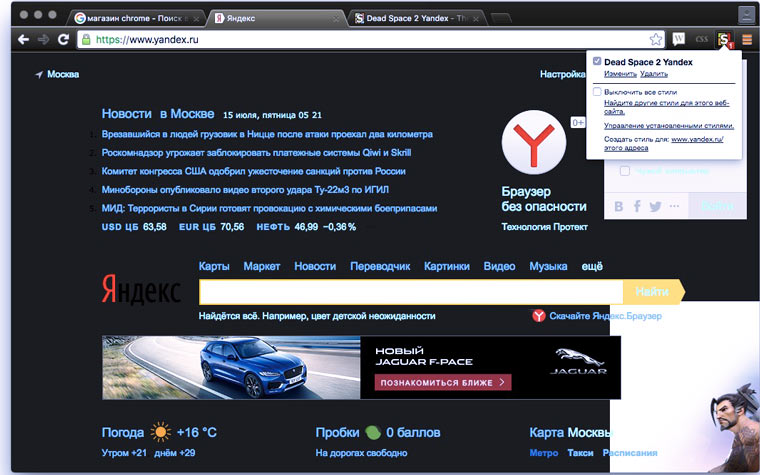Switch to the магазин chrome tab
760x475 pixels.
(137, 18)
